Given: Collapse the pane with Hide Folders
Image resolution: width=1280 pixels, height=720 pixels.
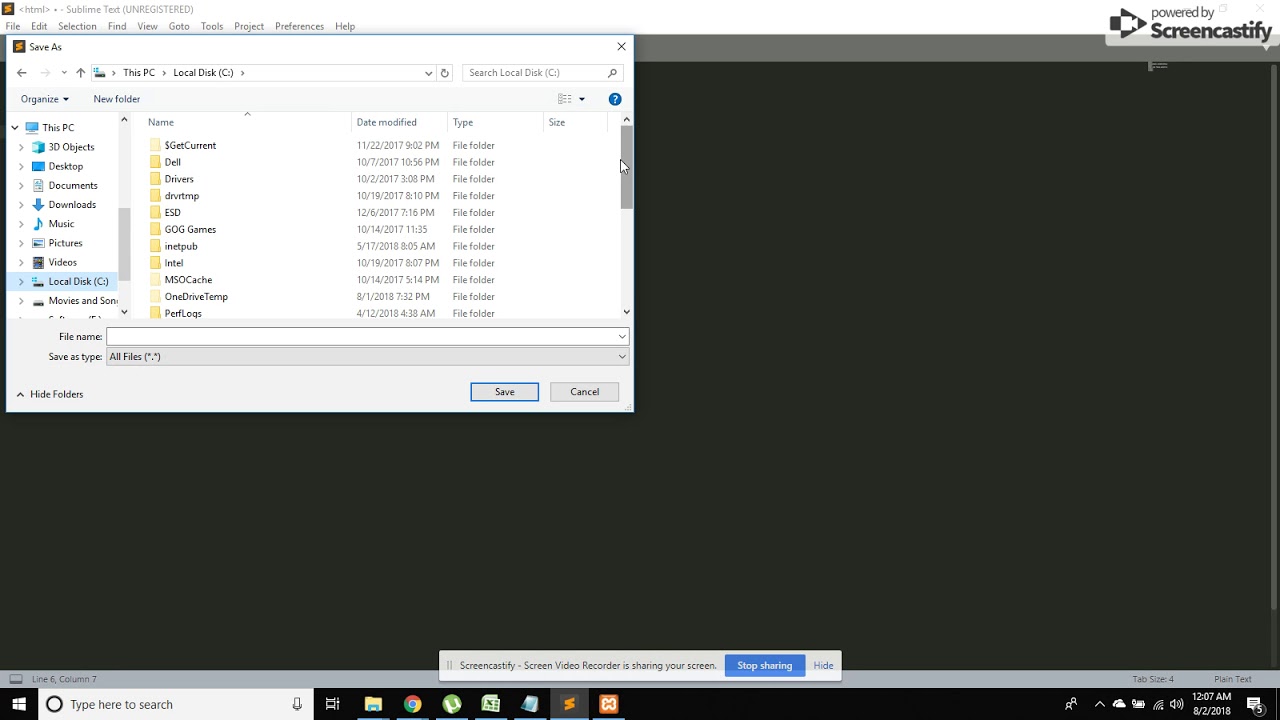Looking at the screenshot, I should coord(49,394).
